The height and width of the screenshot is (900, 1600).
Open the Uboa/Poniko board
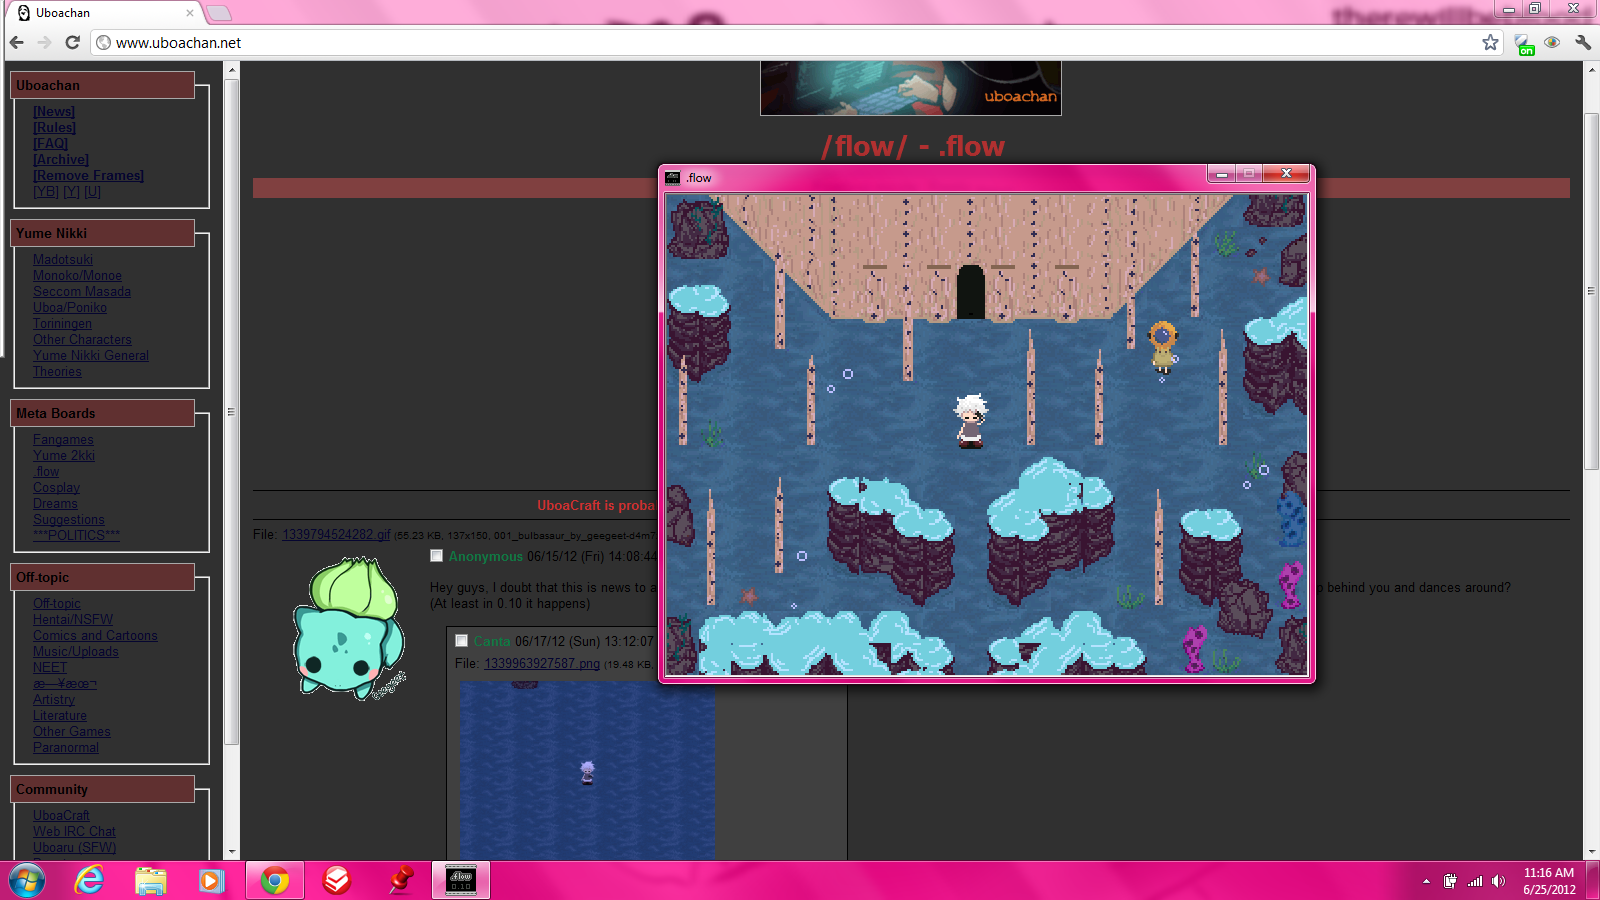point(70,308)
